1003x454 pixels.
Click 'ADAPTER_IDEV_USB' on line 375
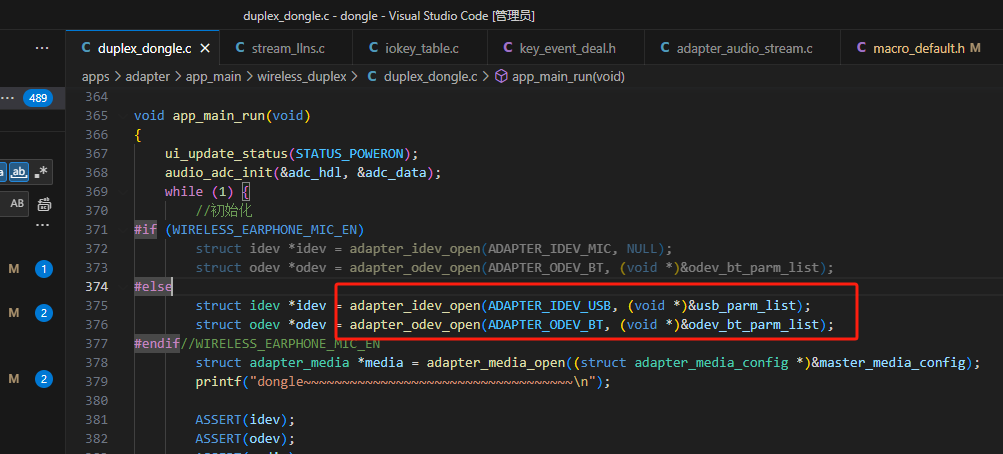coord(549,306)
